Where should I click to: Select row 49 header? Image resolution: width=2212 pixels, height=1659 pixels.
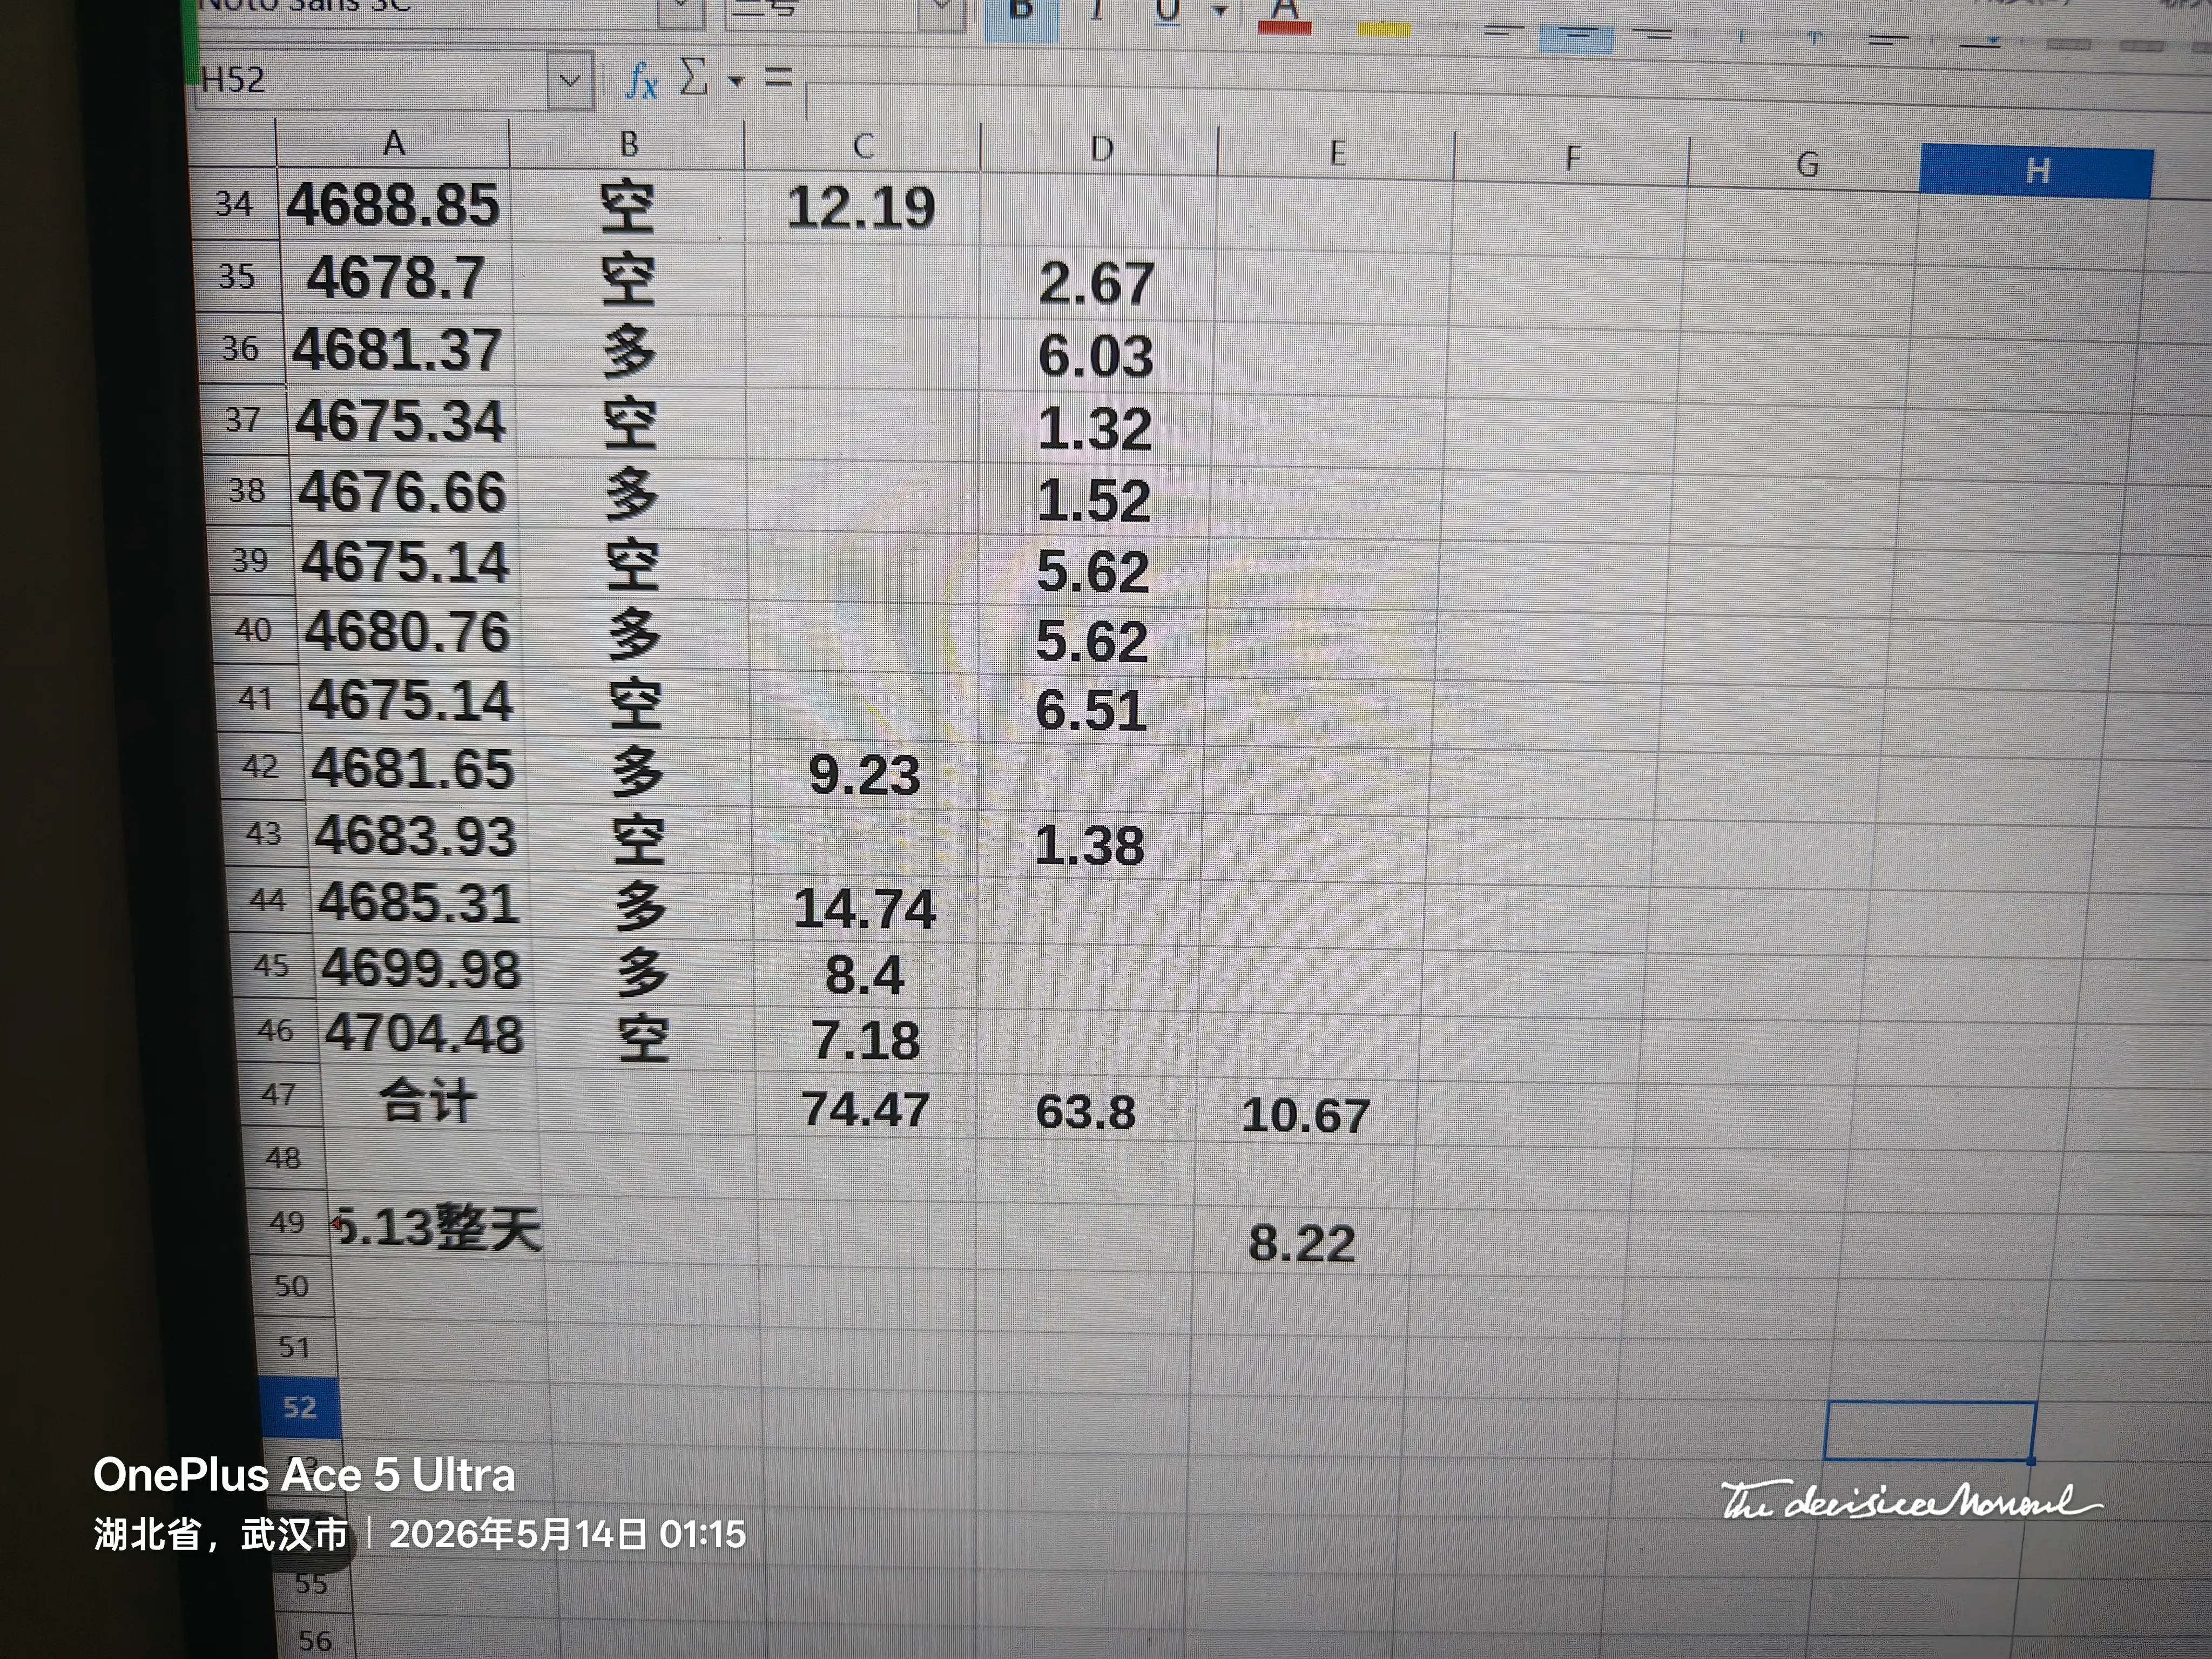tap(287, 1222)
